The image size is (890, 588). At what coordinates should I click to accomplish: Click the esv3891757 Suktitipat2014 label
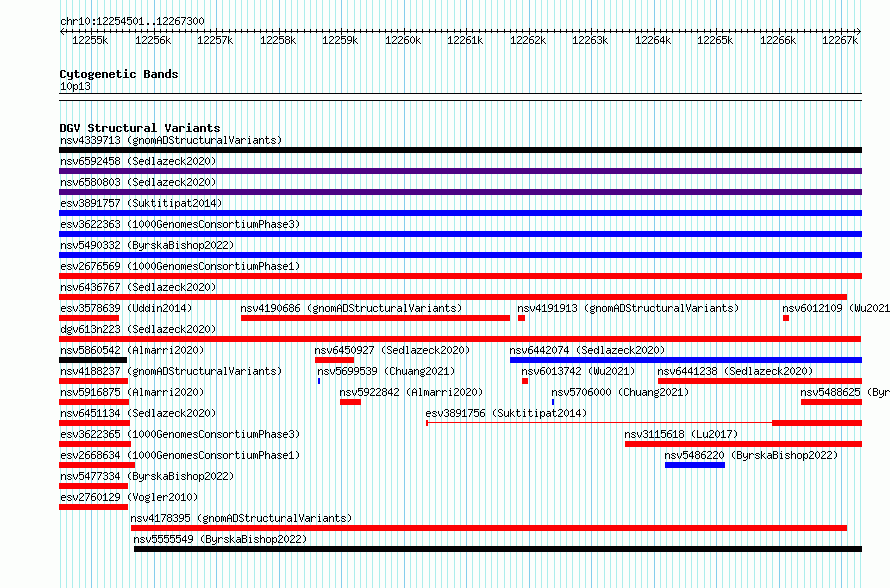pos(141,203)
